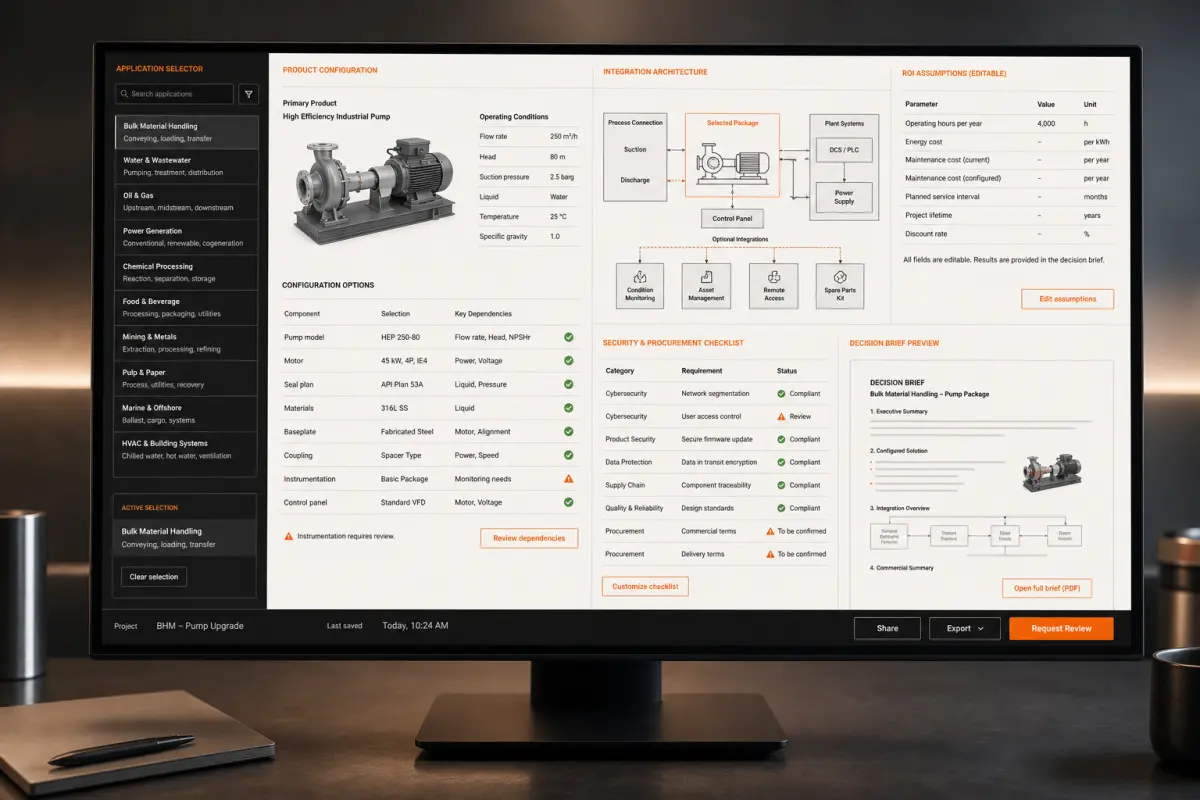The image size is (1200, 800).
Task: Click the Instrumentation row warning triangle icon
Action: point(568,479)
